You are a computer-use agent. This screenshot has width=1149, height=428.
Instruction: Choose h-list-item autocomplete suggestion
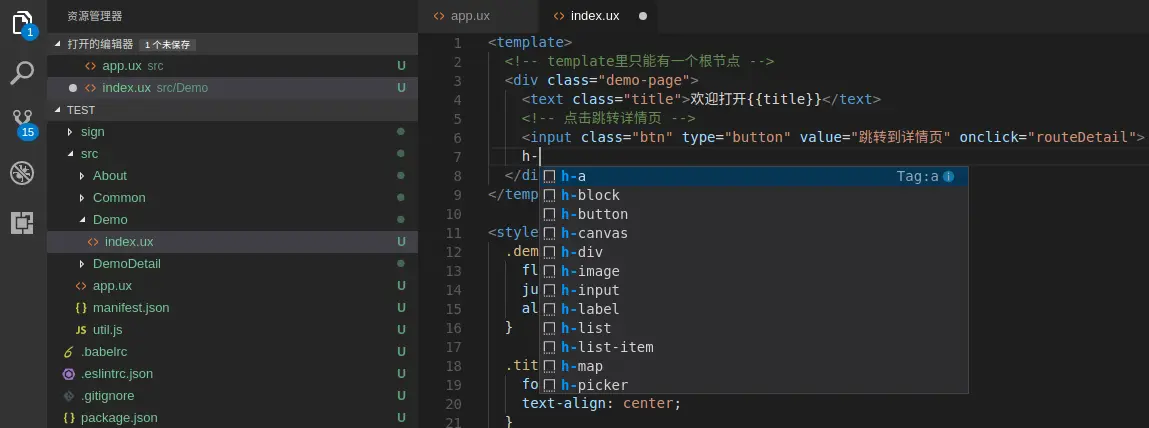pyautogui.click(x=753, y=347)
